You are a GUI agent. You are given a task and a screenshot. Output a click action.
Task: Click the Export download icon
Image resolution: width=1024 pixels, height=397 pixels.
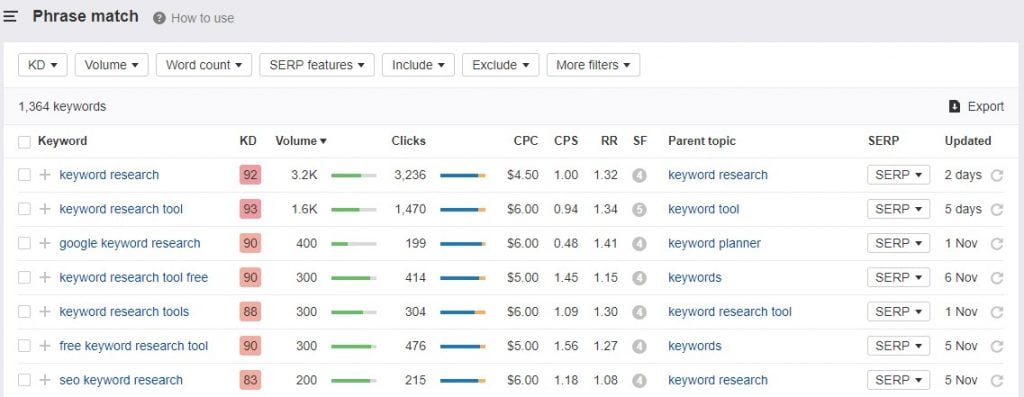click(955, 106)
